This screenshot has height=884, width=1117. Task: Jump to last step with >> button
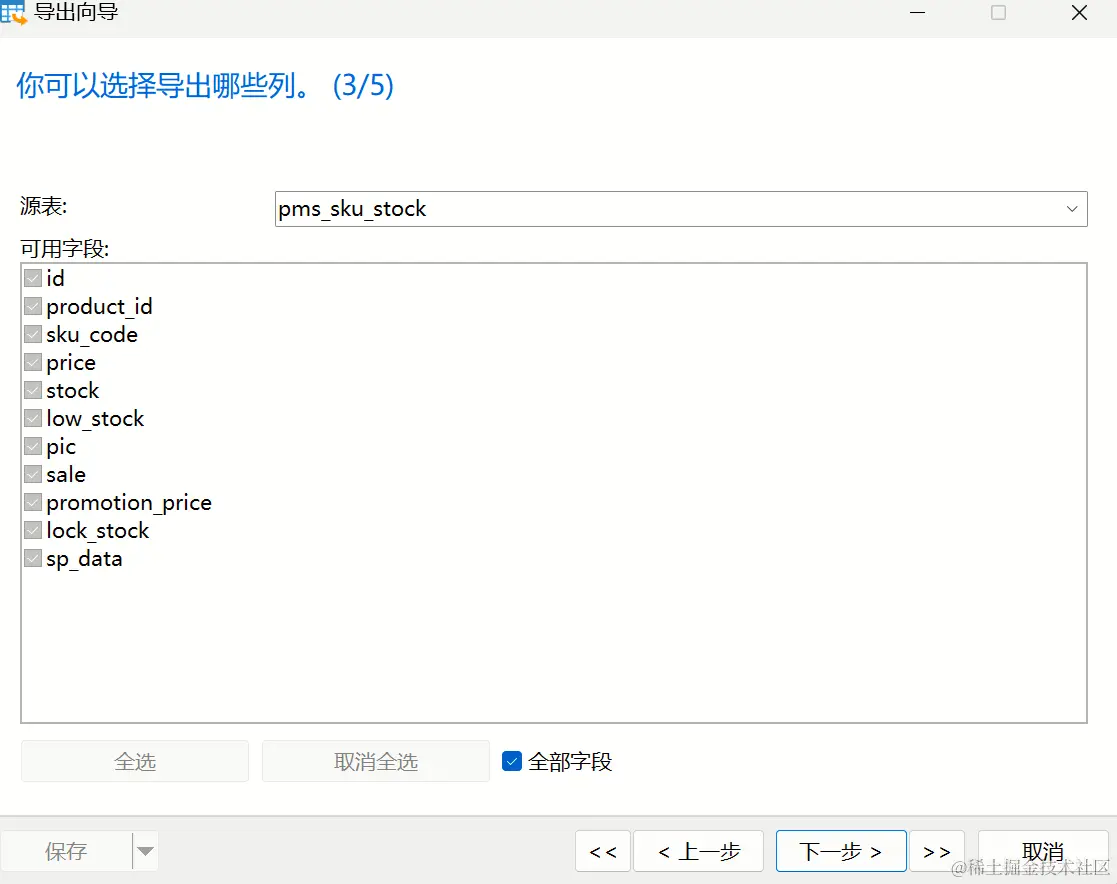[937, 851]
